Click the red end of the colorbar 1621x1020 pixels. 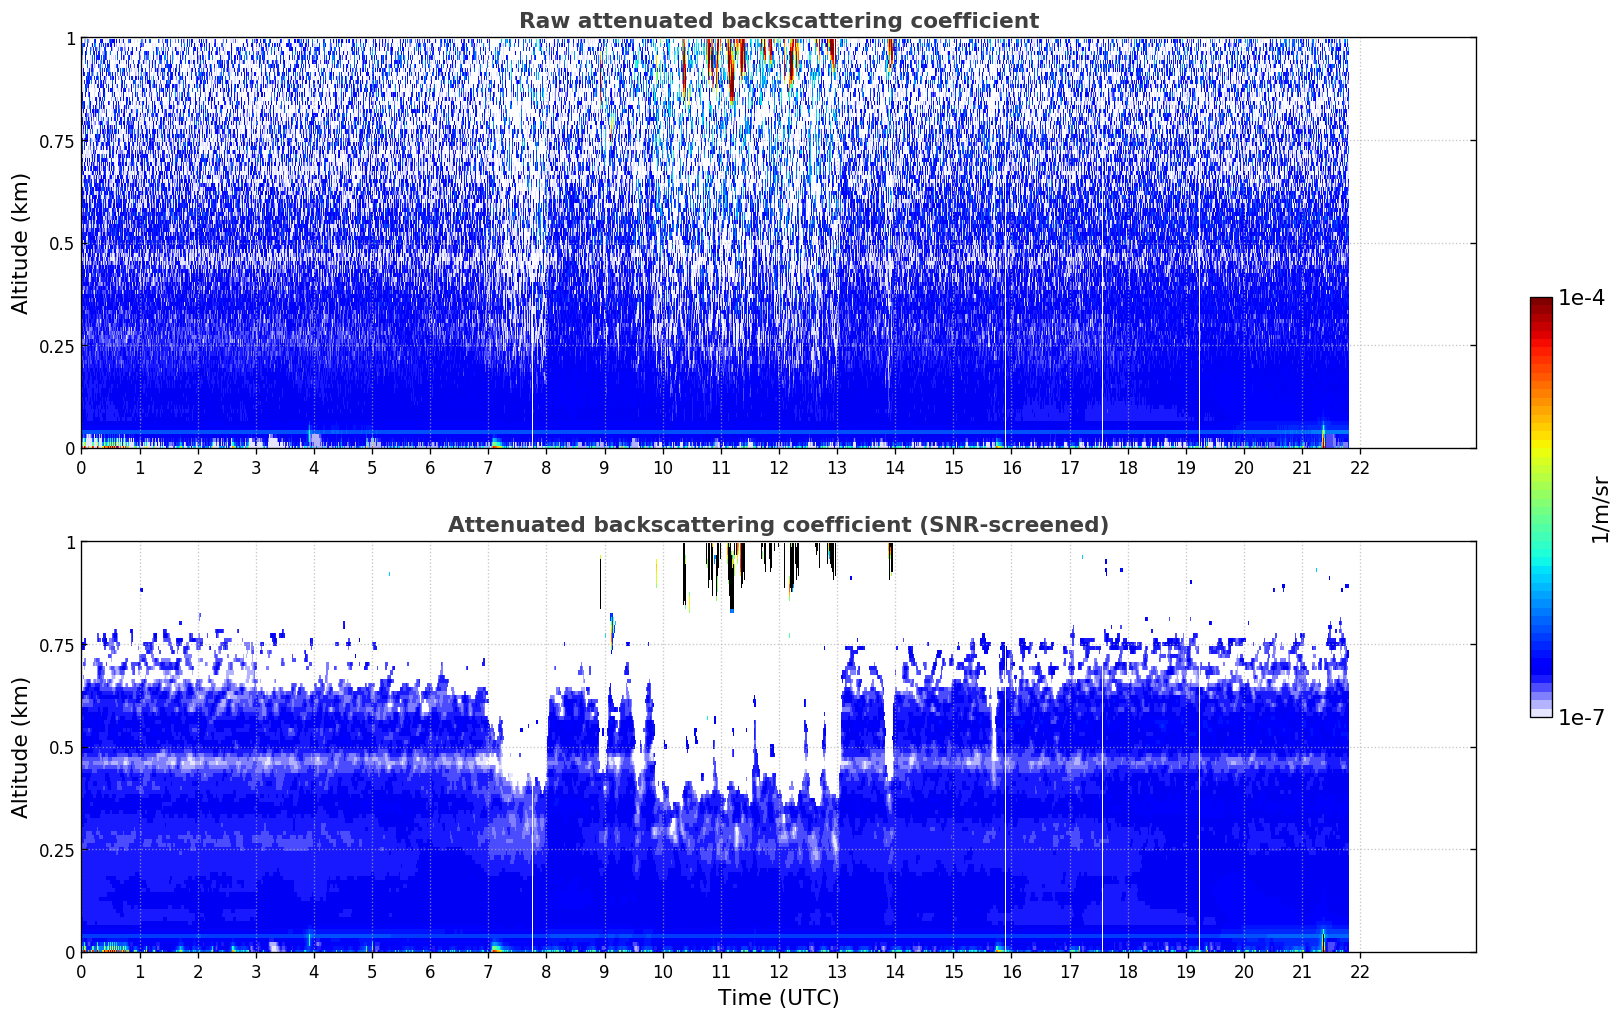coord(1540,305)
